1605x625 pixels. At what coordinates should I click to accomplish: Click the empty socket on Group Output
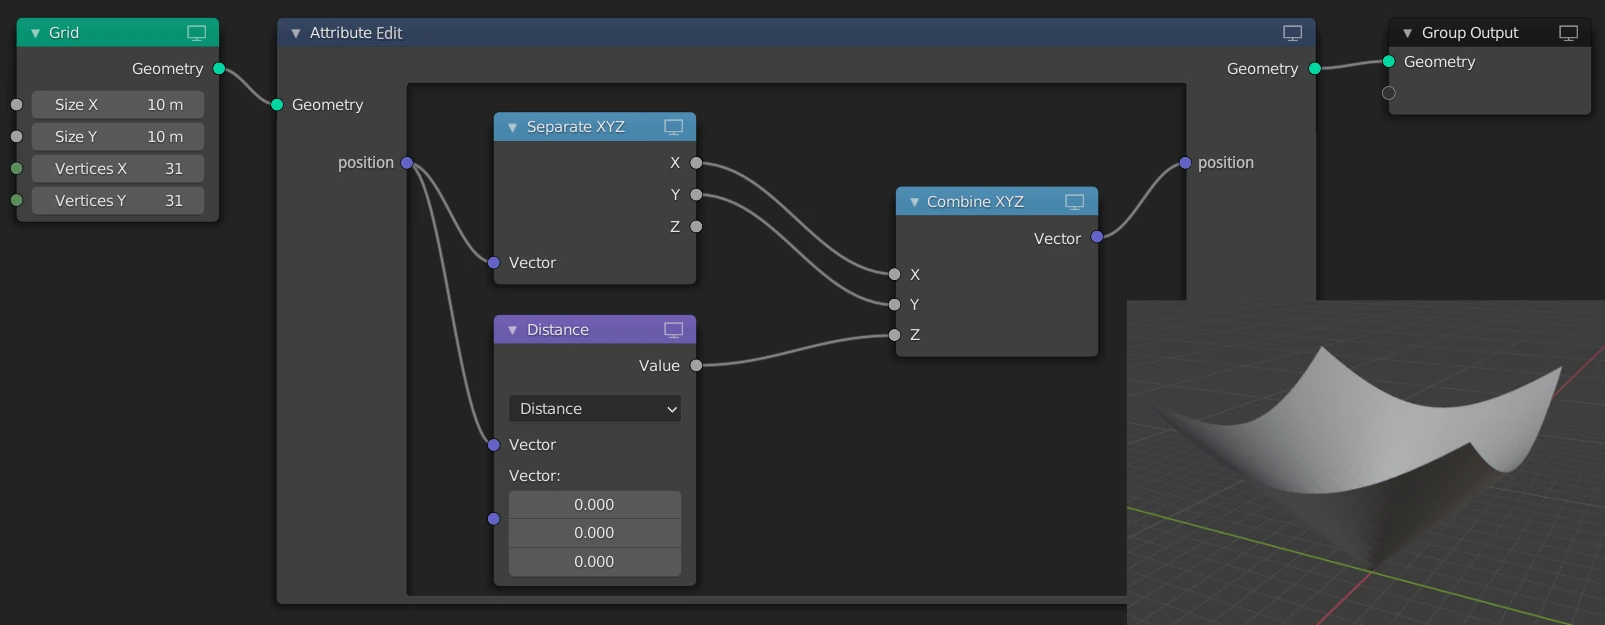(x=1388, y=93)
